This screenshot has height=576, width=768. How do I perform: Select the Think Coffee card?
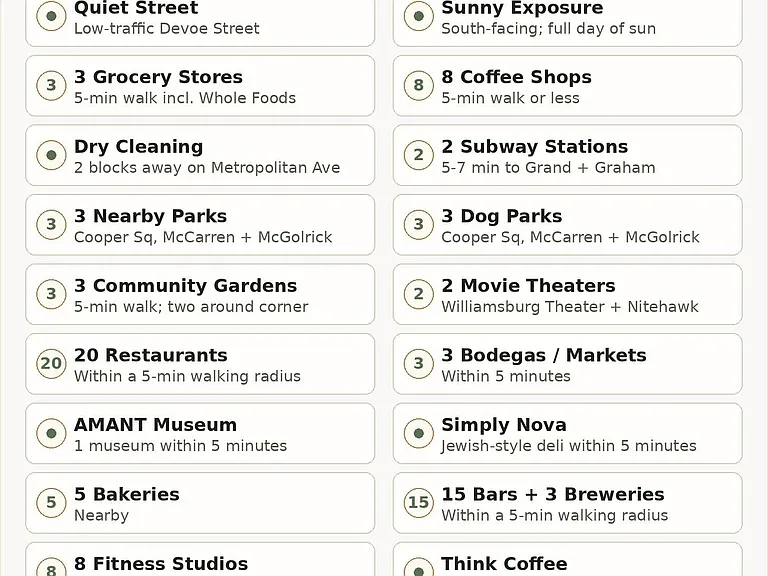click(567, 559)
